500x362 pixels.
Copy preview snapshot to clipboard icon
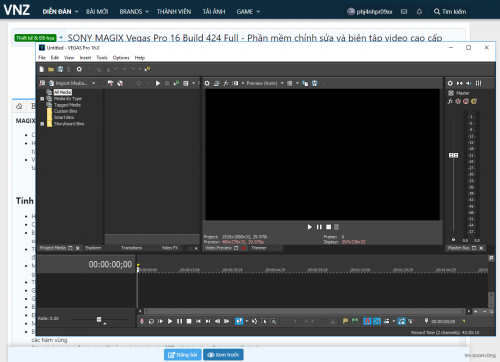(305, 83)
